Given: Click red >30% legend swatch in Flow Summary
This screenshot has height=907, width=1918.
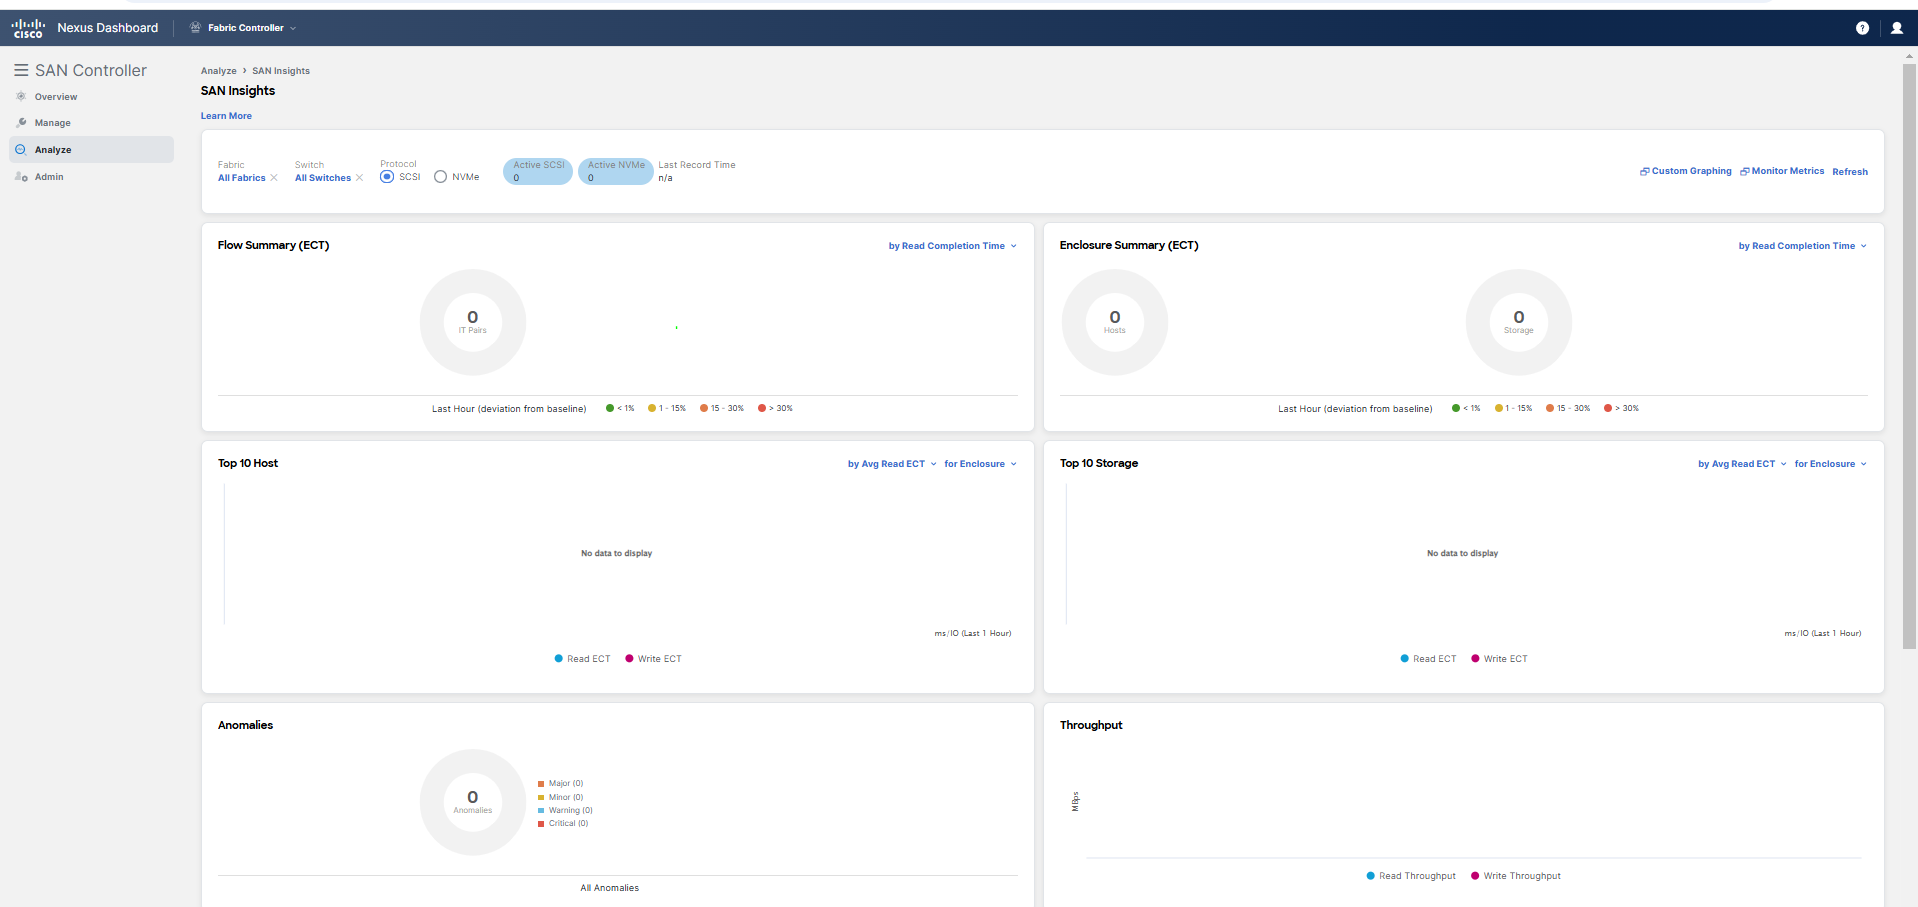Looking at the screenshot, I should pyautogui.click(x=762, y=408).
